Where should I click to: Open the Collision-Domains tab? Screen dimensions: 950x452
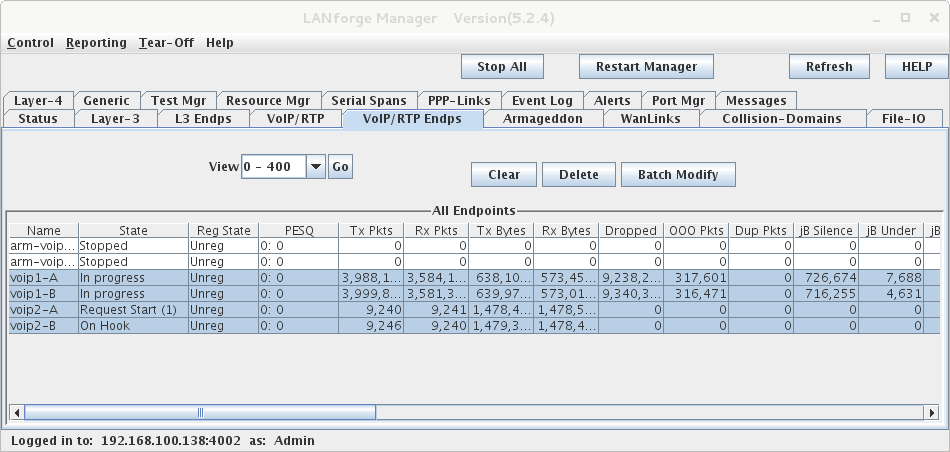click(x=782, y=119)
